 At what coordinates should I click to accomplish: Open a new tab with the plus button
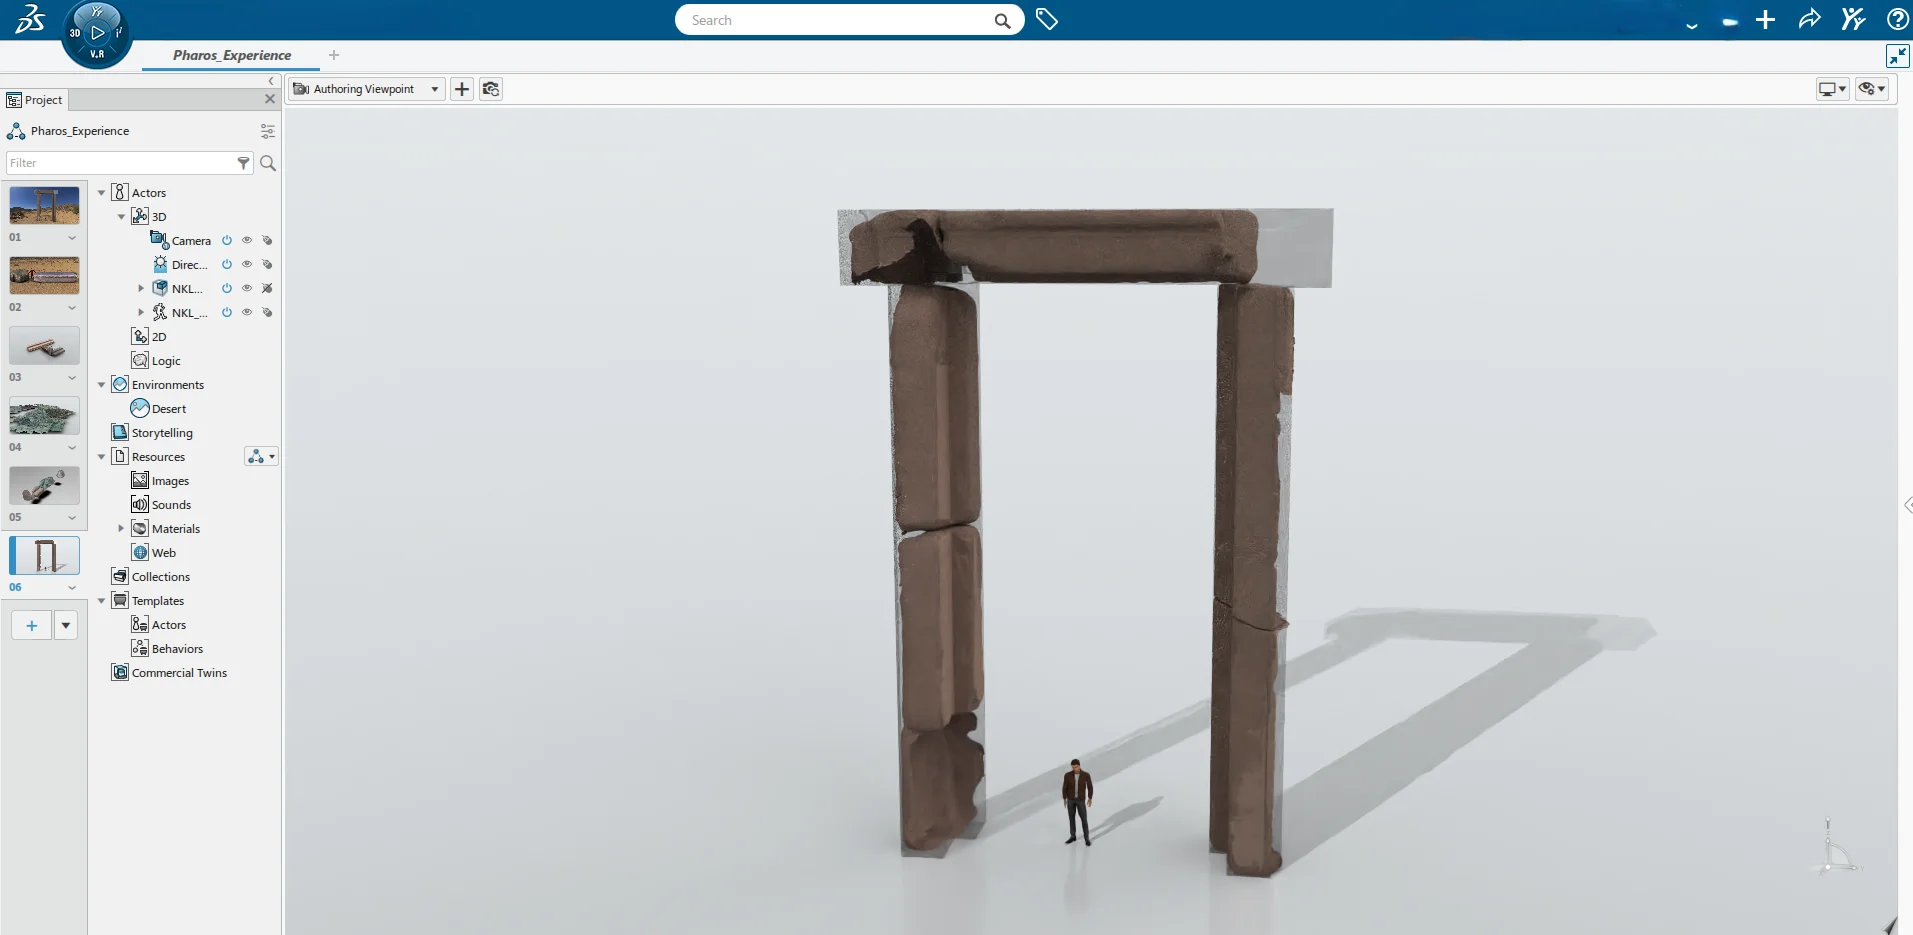point(333,55)
